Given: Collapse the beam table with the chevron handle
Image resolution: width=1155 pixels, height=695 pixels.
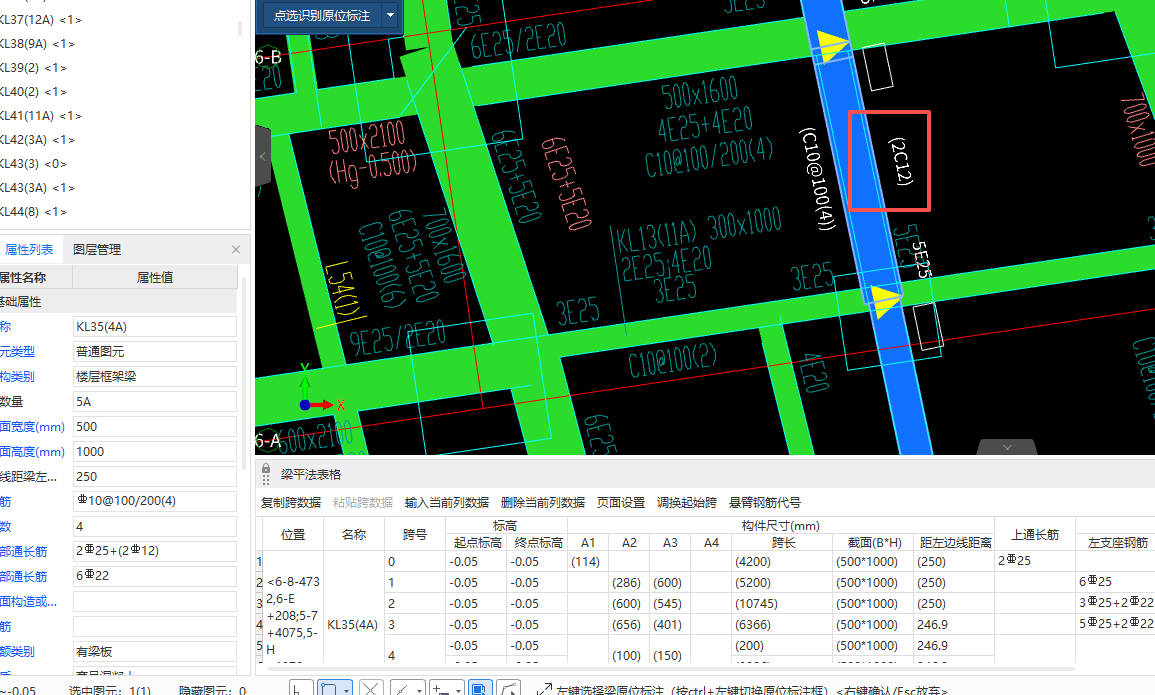Looking at the screenshot, I should click(1007, 447).
